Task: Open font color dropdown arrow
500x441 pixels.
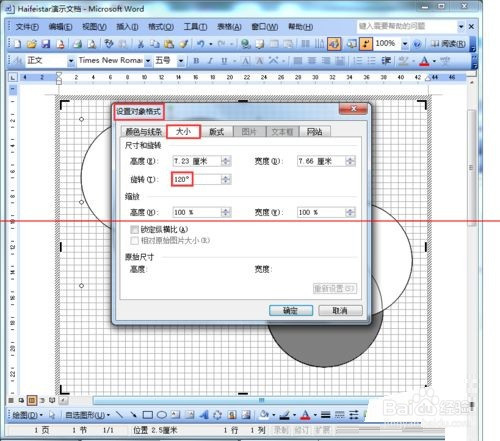Action: (434, 61)
